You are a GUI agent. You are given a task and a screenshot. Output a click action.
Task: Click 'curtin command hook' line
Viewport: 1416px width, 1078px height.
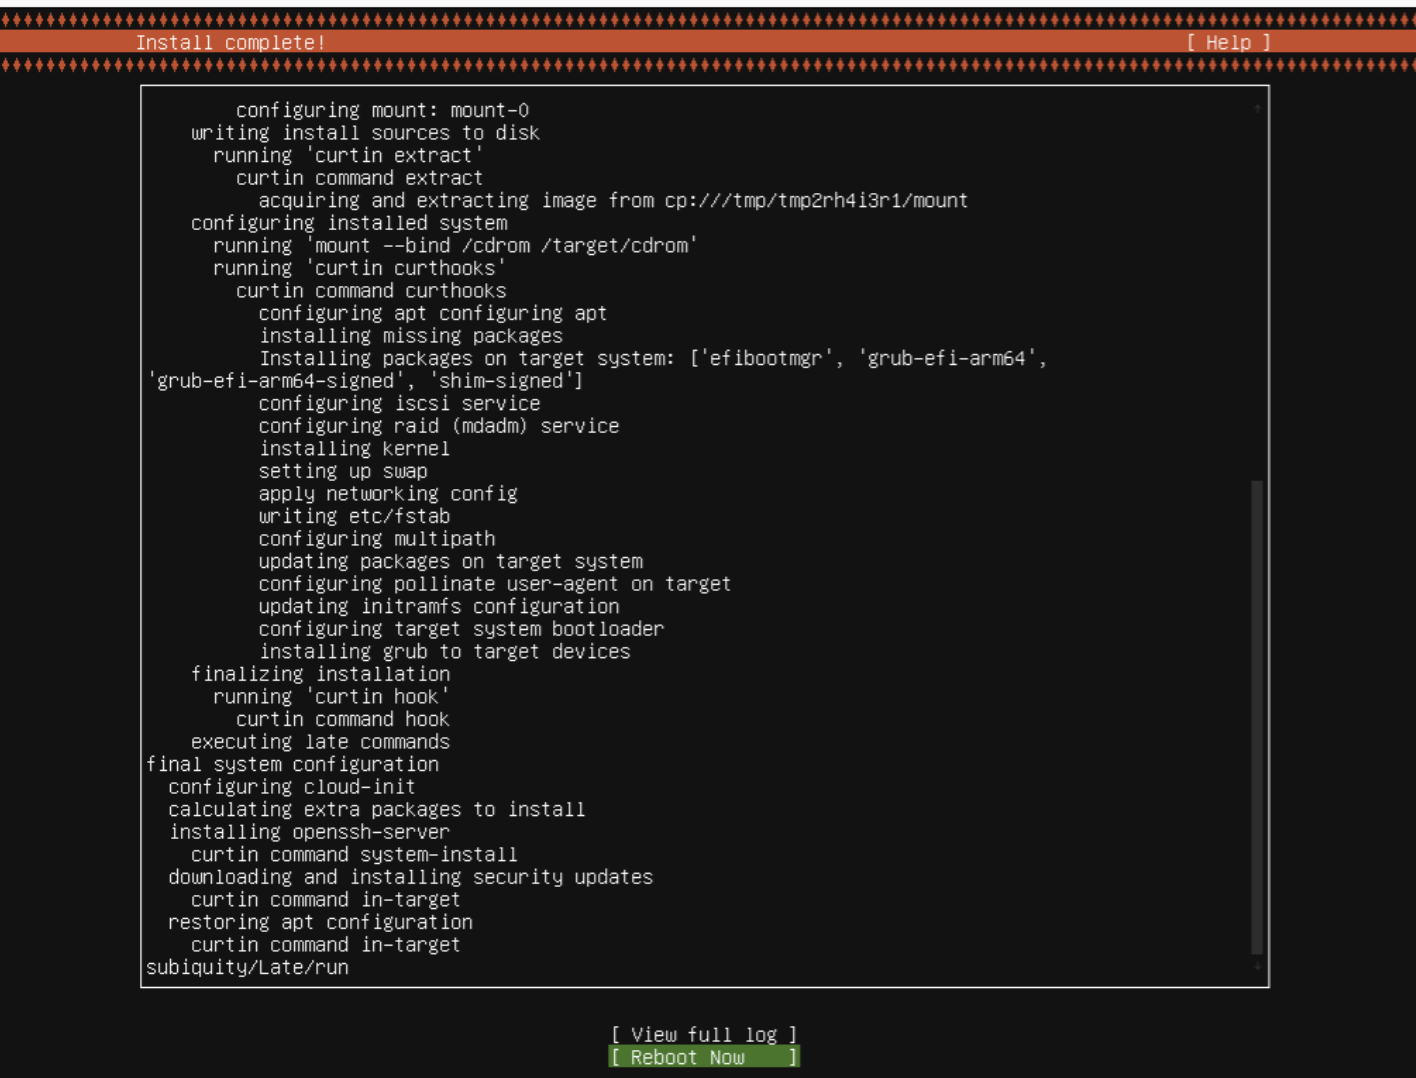343,719
